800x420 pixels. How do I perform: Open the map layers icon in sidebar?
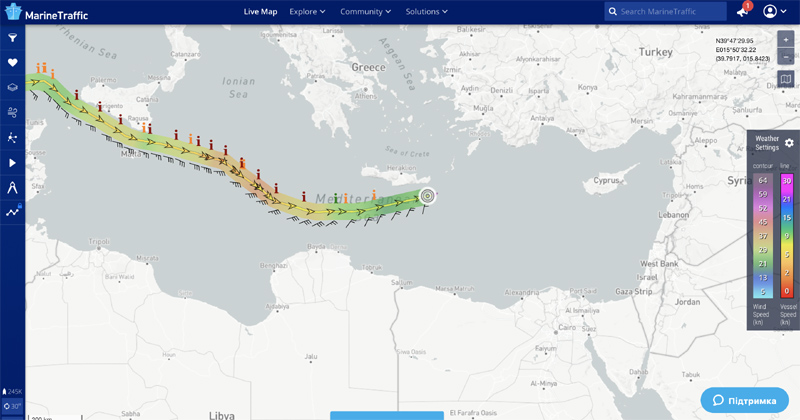pos(13,88)
